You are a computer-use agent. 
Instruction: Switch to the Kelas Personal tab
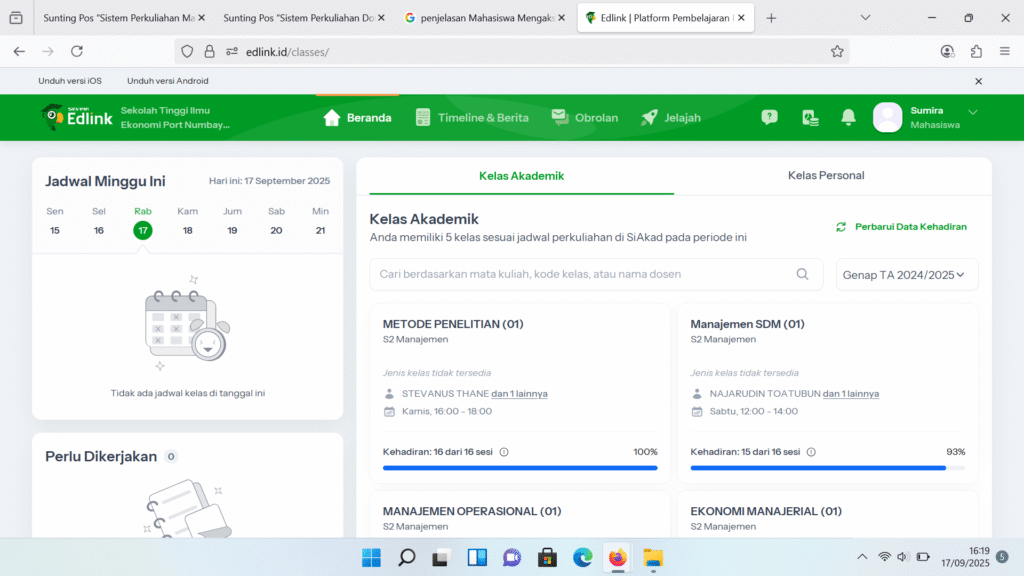826,176
